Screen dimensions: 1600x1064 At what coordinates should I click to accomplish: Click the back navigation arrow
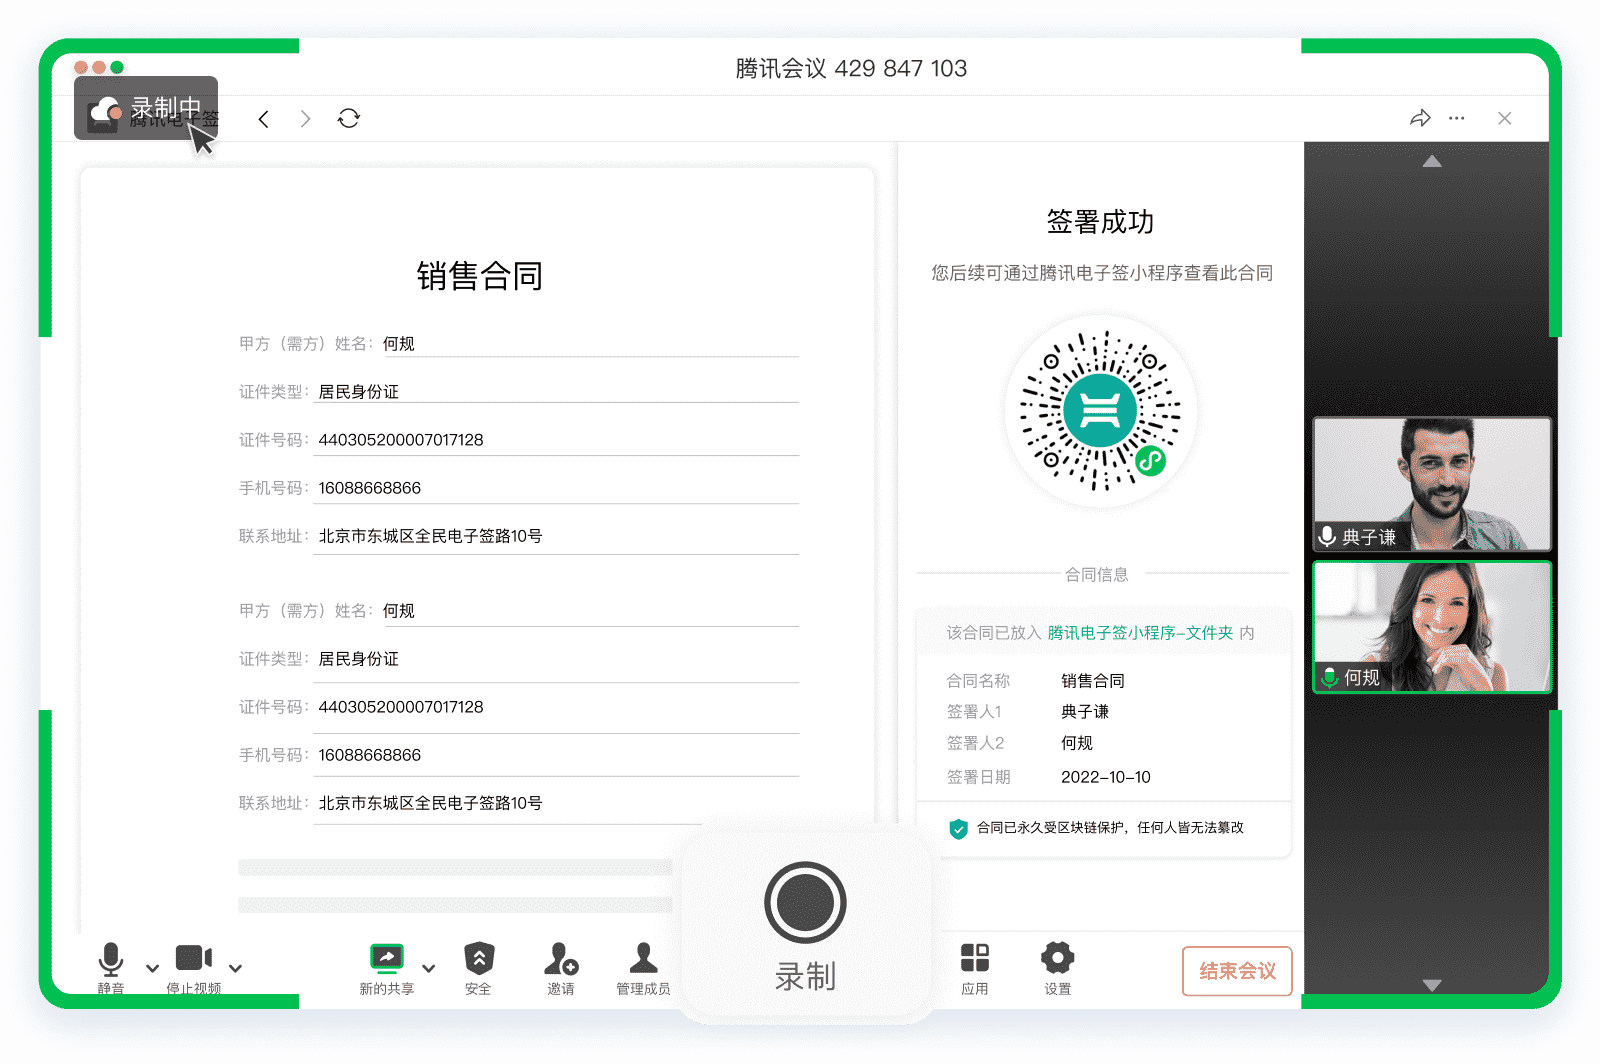(x=264, y=119)
